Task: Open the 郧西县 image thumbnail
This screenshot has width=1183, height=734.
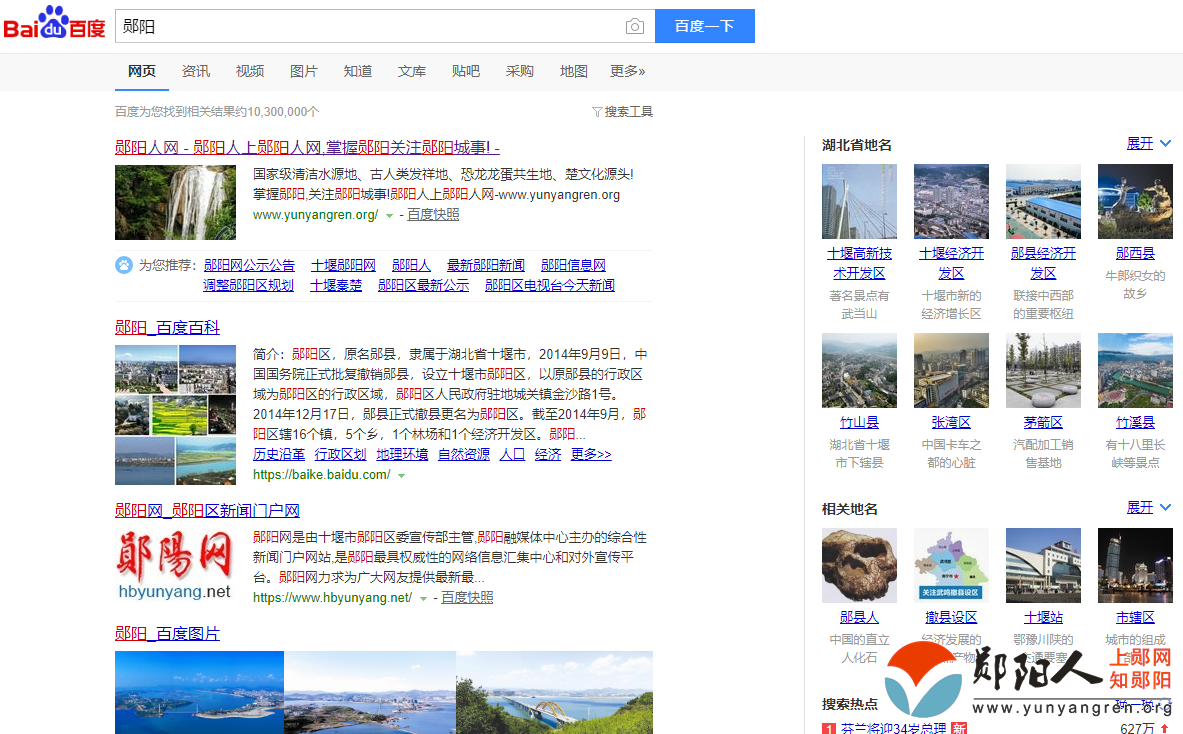Action: 1135,201
